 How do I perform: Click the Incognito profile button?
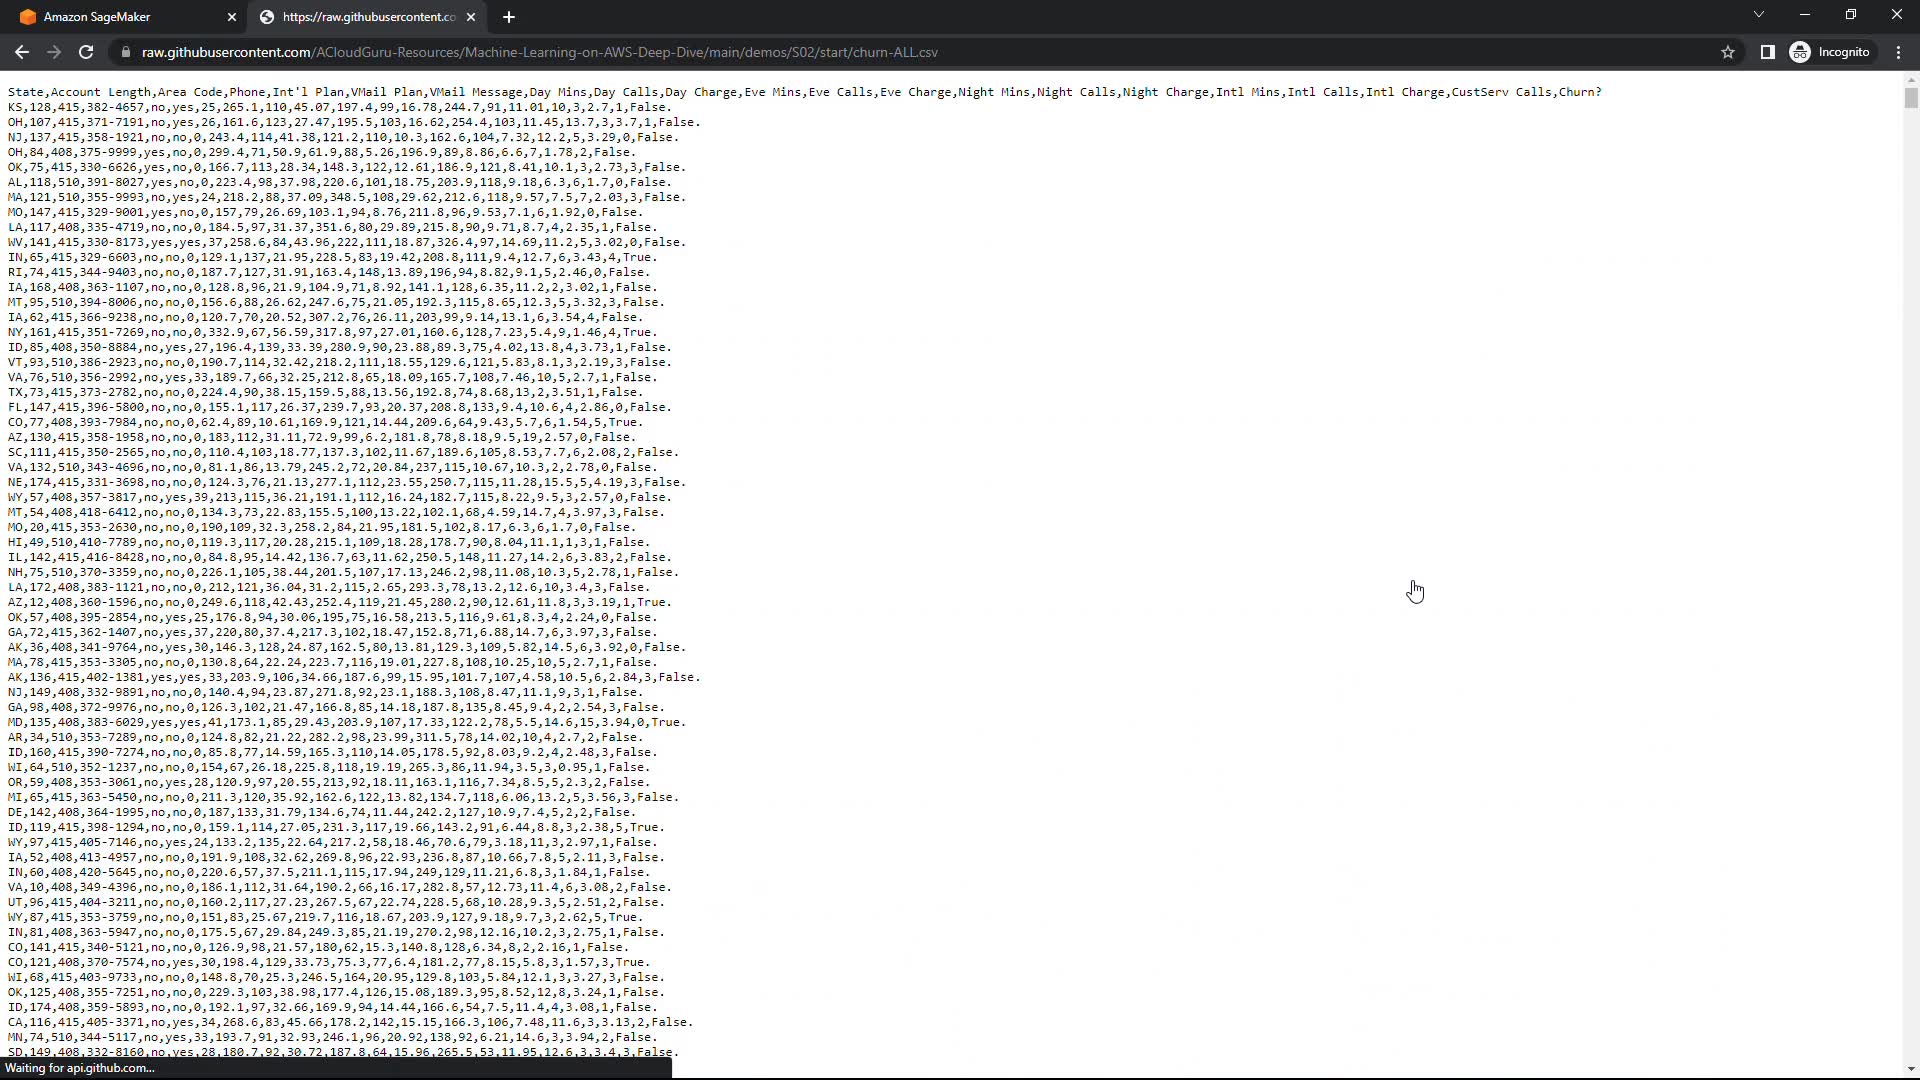pos(1830,52)
